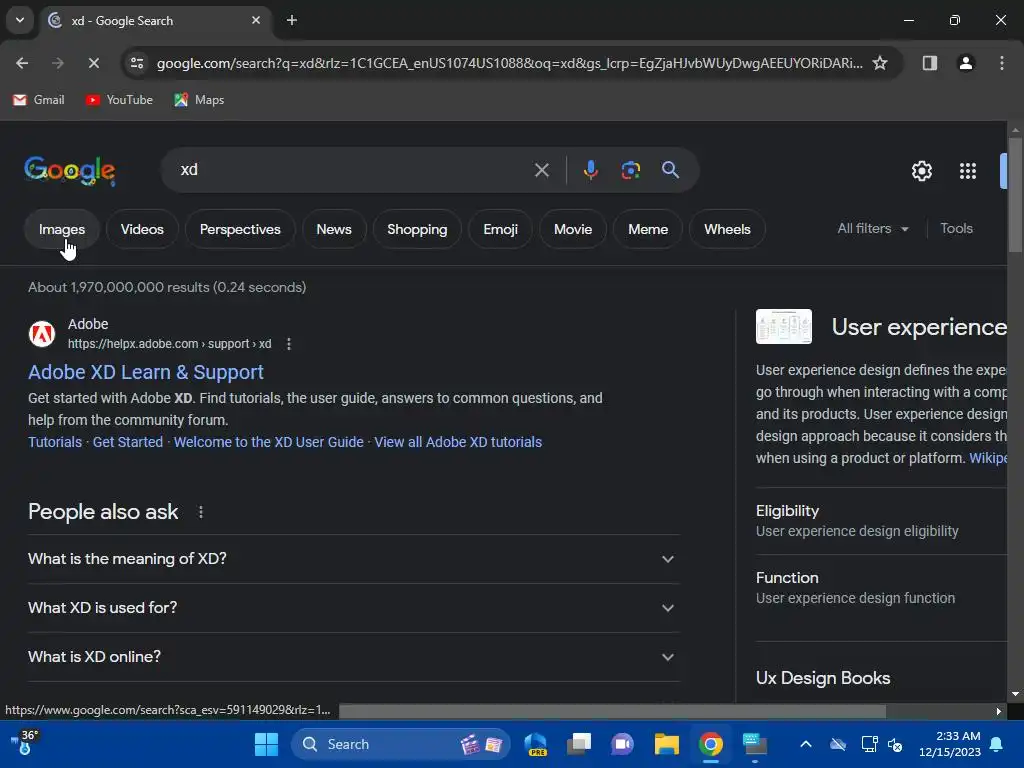
Task: Search by image with Google Lens
Action: click(x=630, y=170)
